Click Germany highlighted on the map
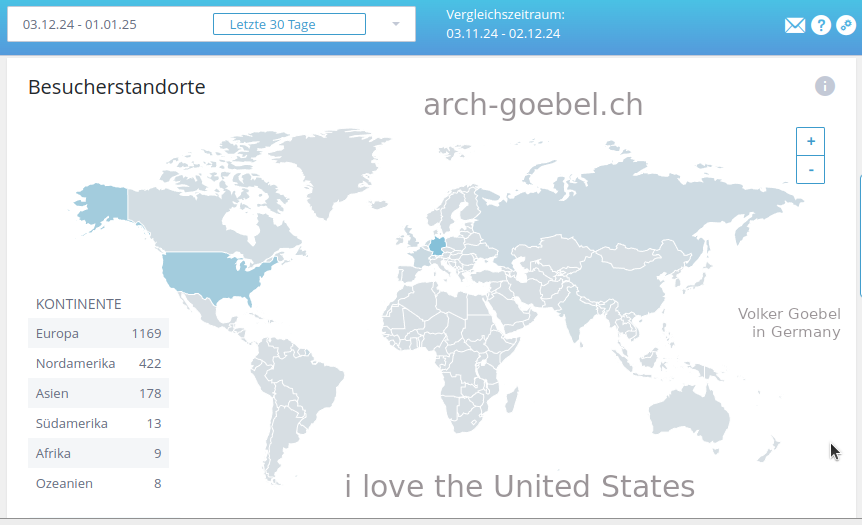The height and width of the screenshot is (525, 862). [437, 246]
